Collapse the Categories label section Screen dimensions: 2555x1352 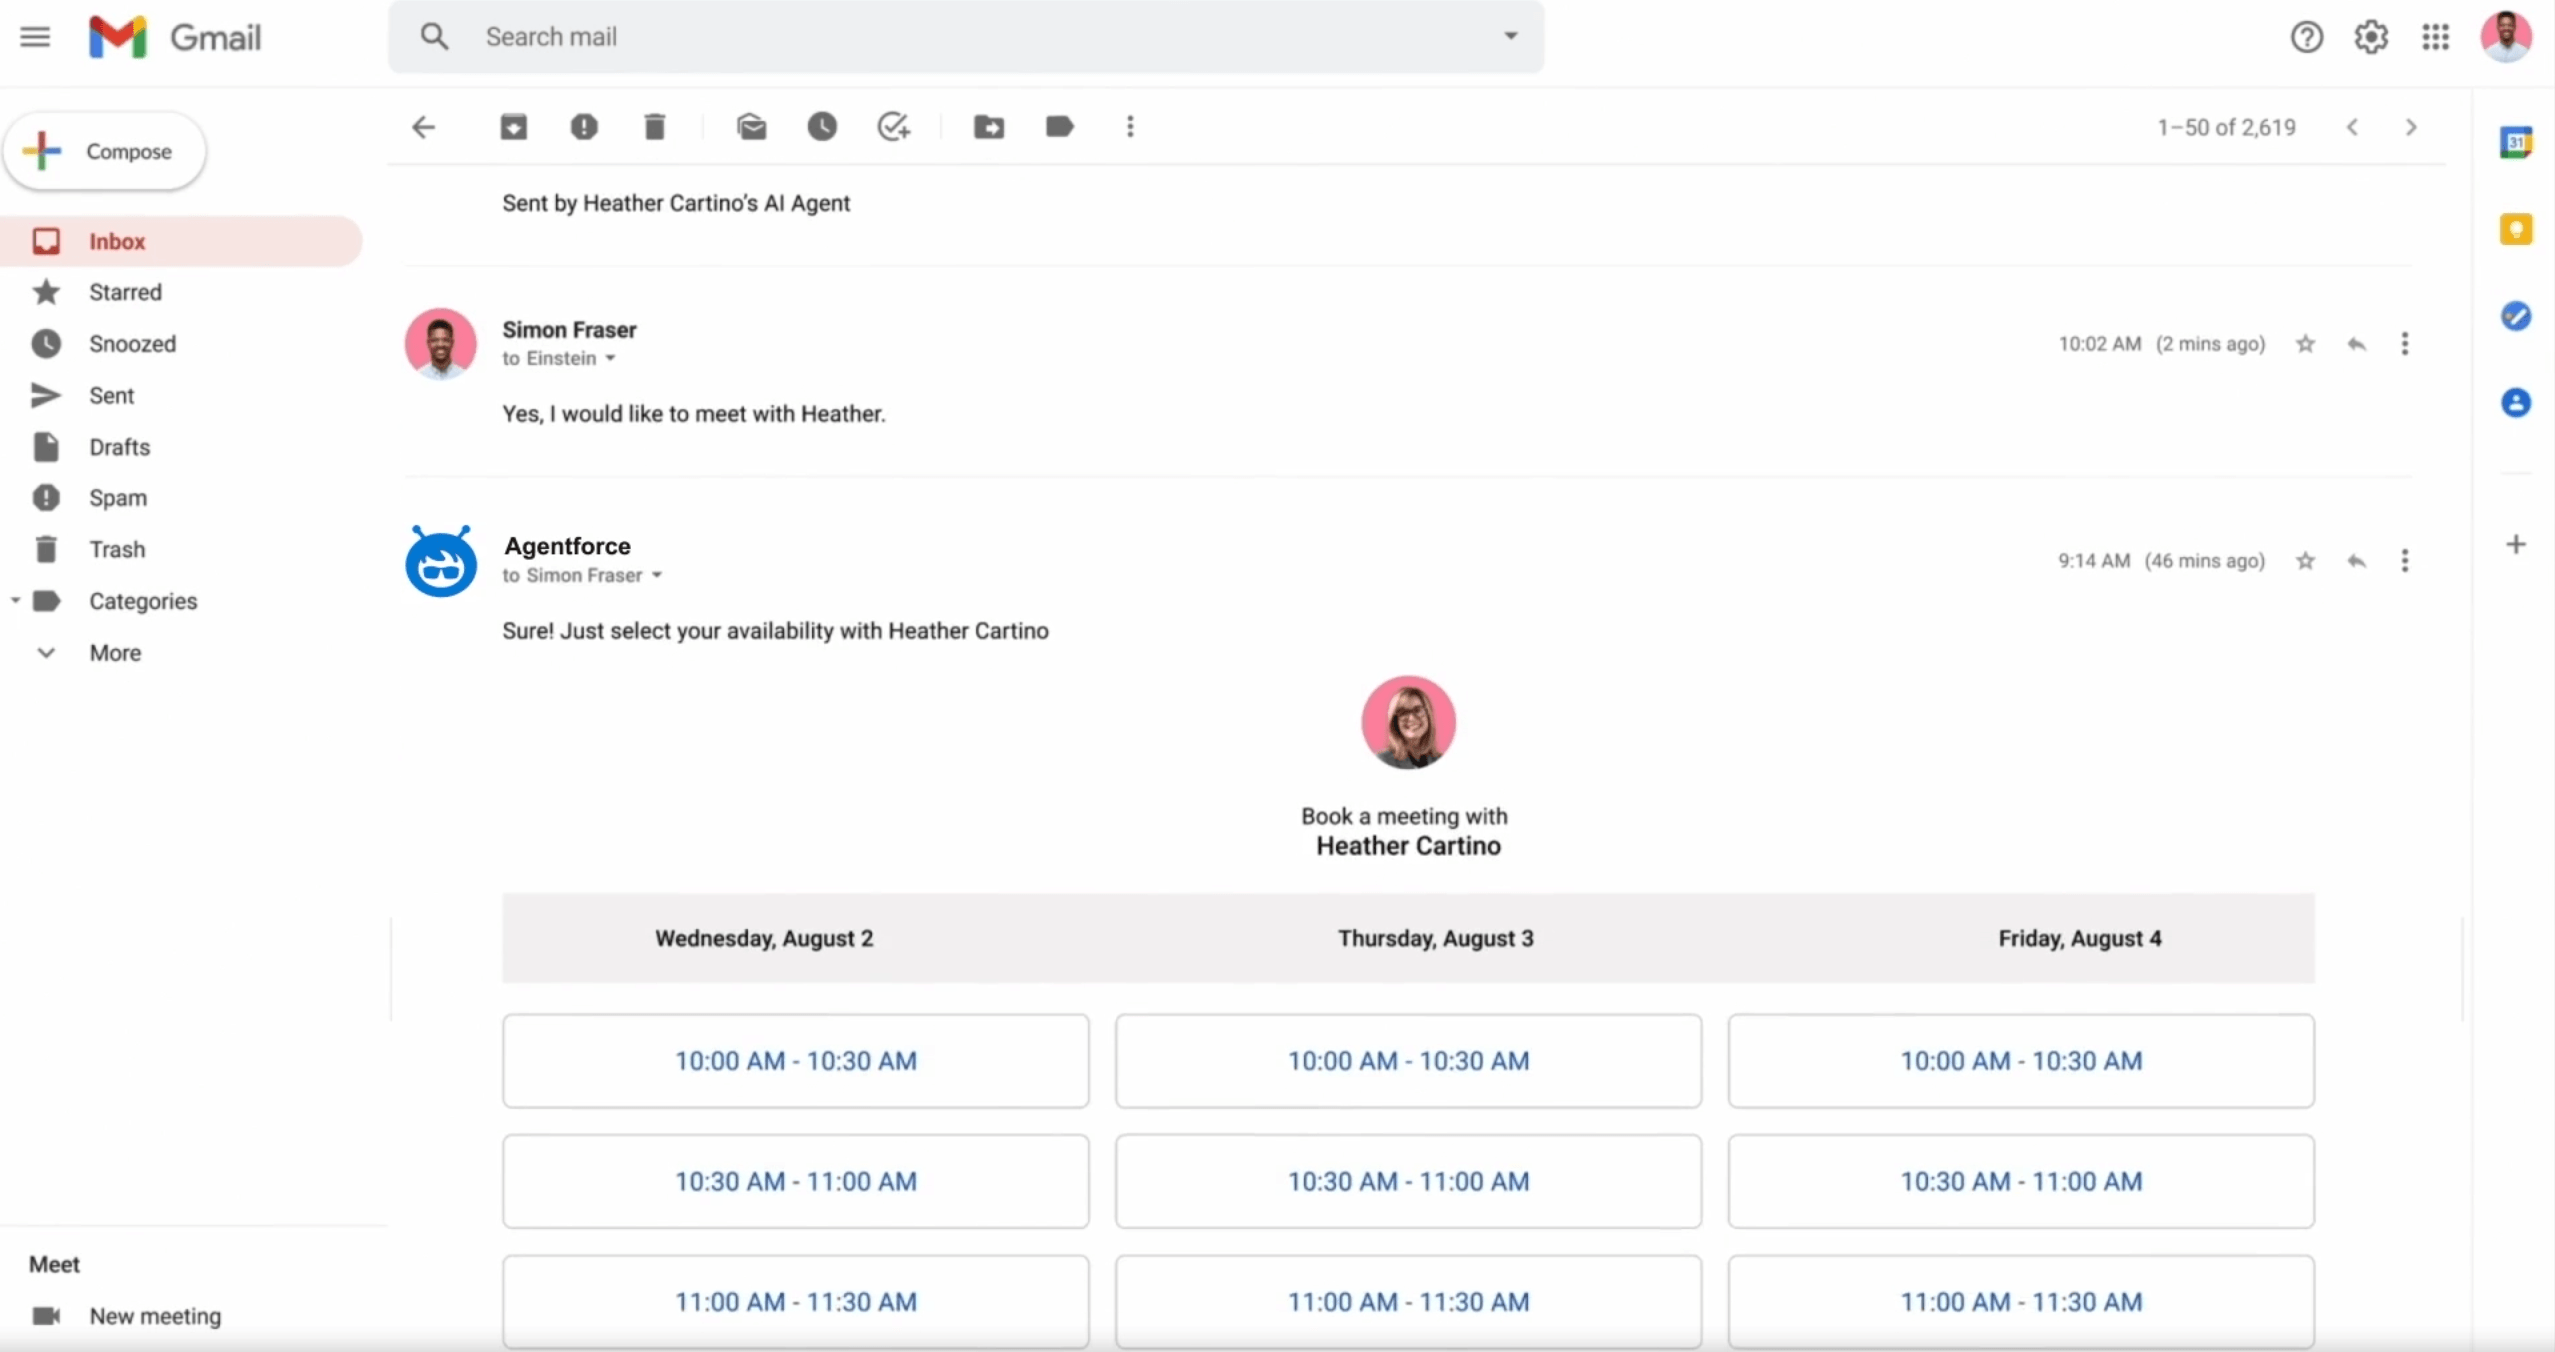click(14, 601)
